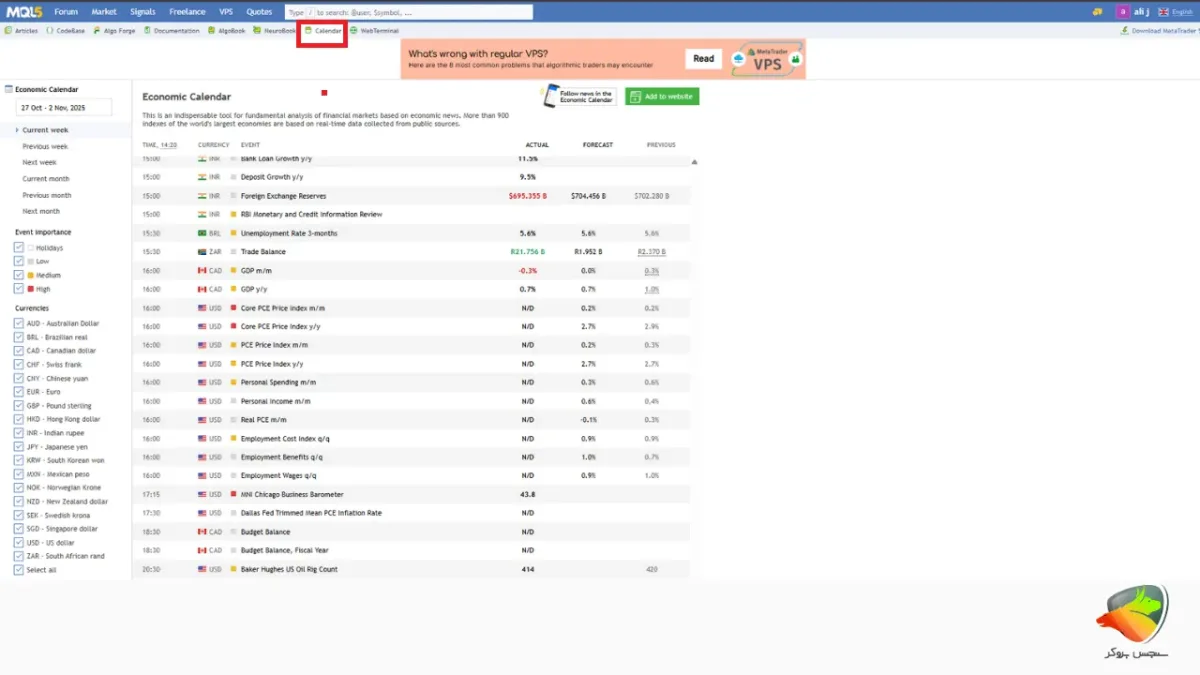Uncheck EUR - Euro currency filter
The width and height of the screenshot is (1200, 675).
(x=19, y=392)
